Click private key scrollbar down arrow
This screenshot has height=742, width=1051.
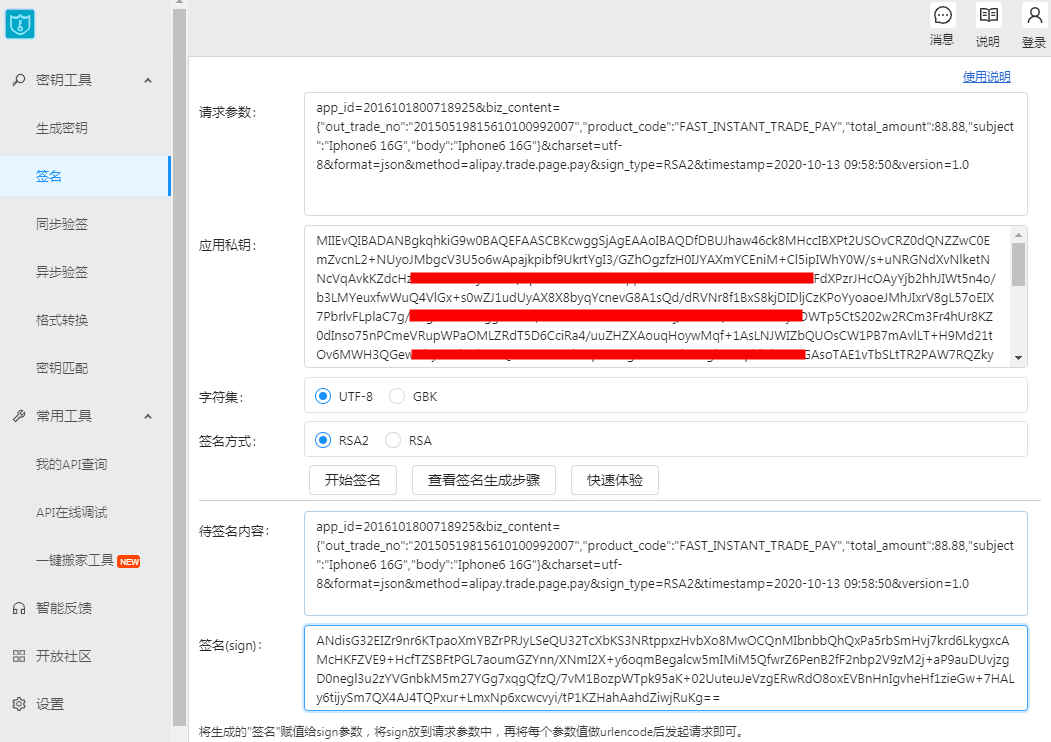pos(1018,358)
